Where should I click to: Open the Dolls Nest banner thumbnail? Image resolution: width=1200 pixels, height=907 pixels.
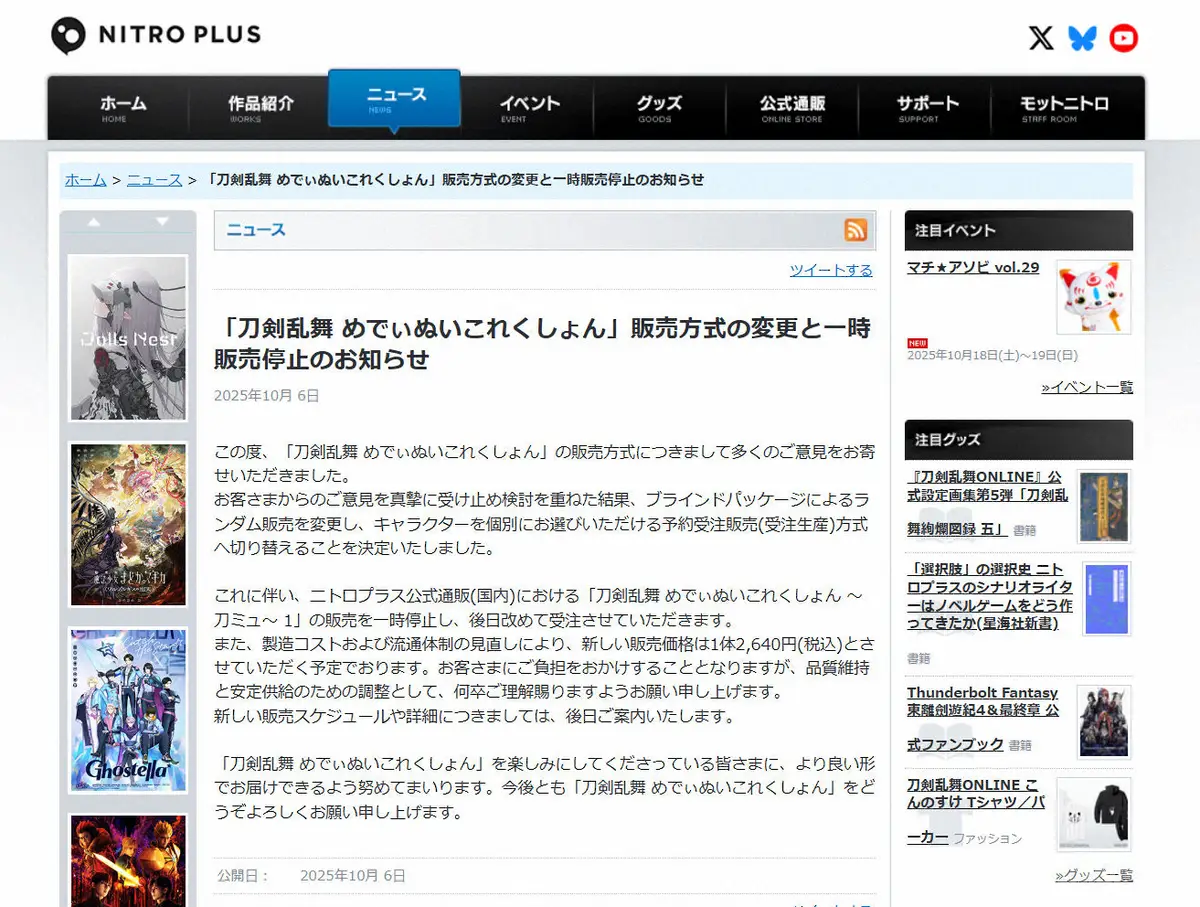[128, 338]
